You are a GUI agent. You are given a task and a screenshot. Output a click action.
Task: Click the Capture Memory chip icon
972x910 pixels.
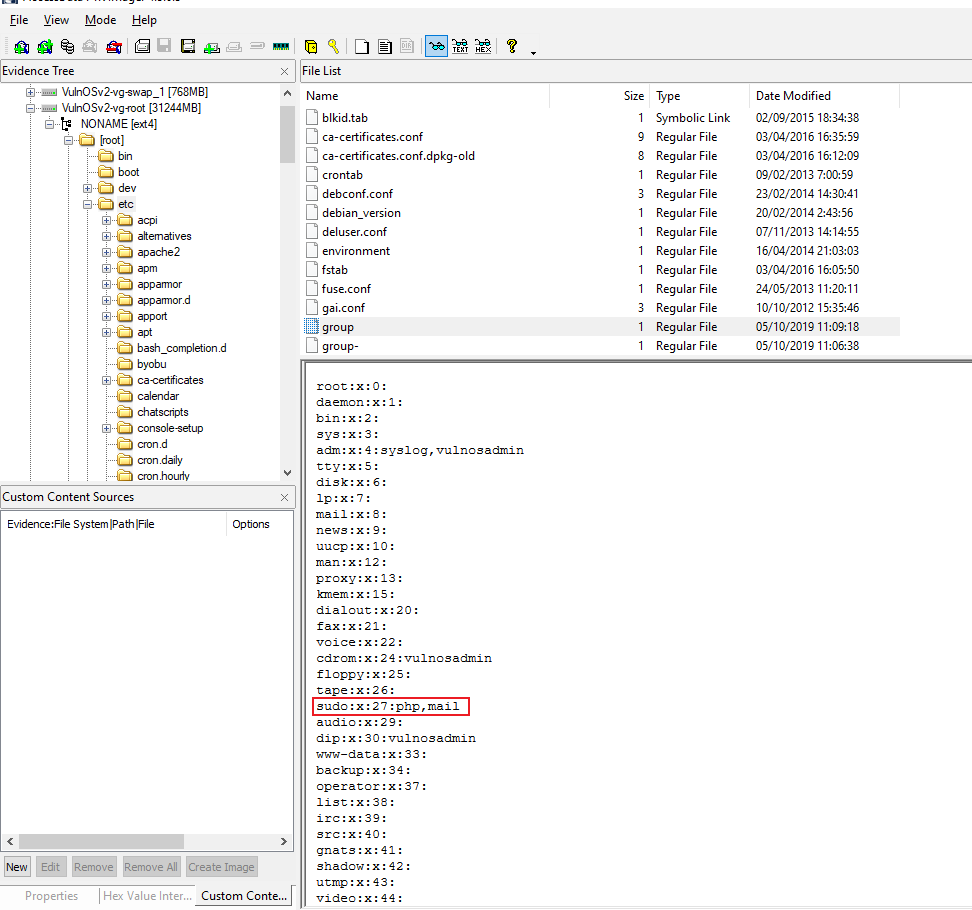281,47
